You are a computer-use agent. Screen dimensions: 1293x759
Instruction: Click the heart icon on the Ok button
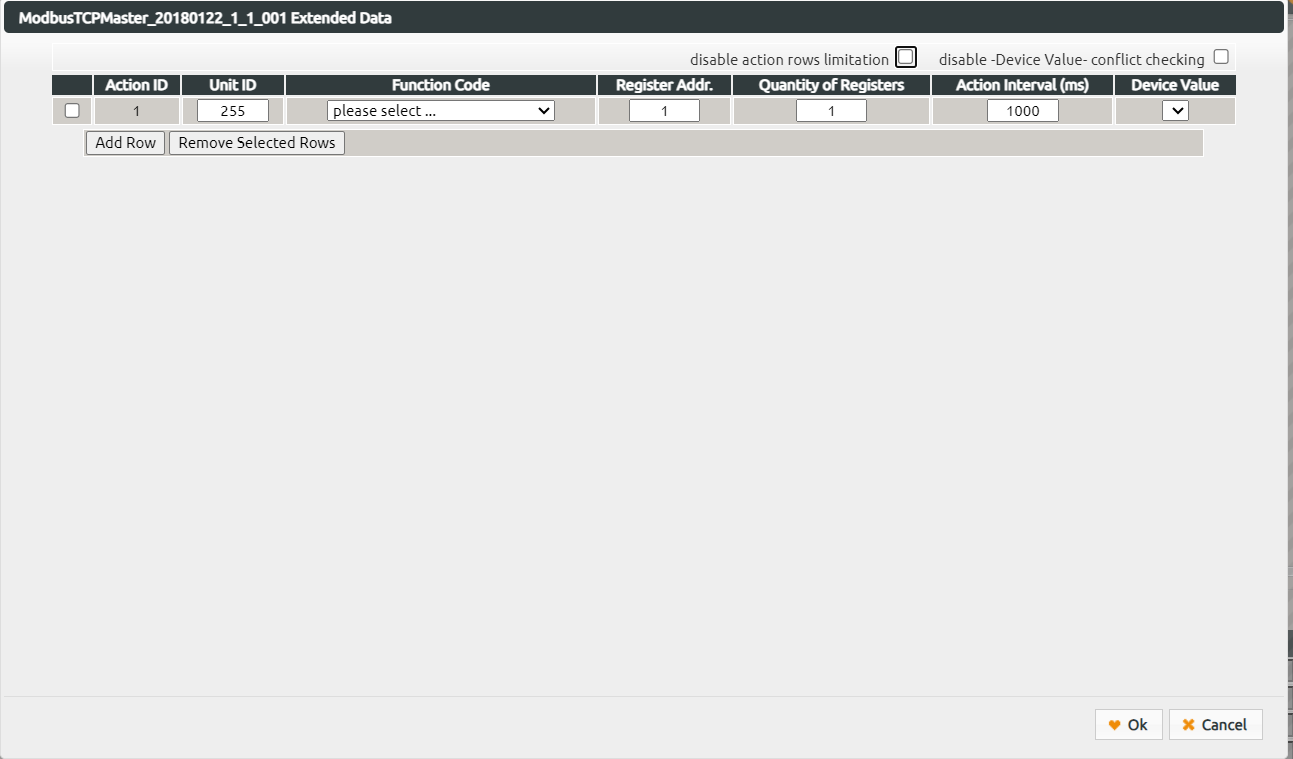click(1115, 724)
